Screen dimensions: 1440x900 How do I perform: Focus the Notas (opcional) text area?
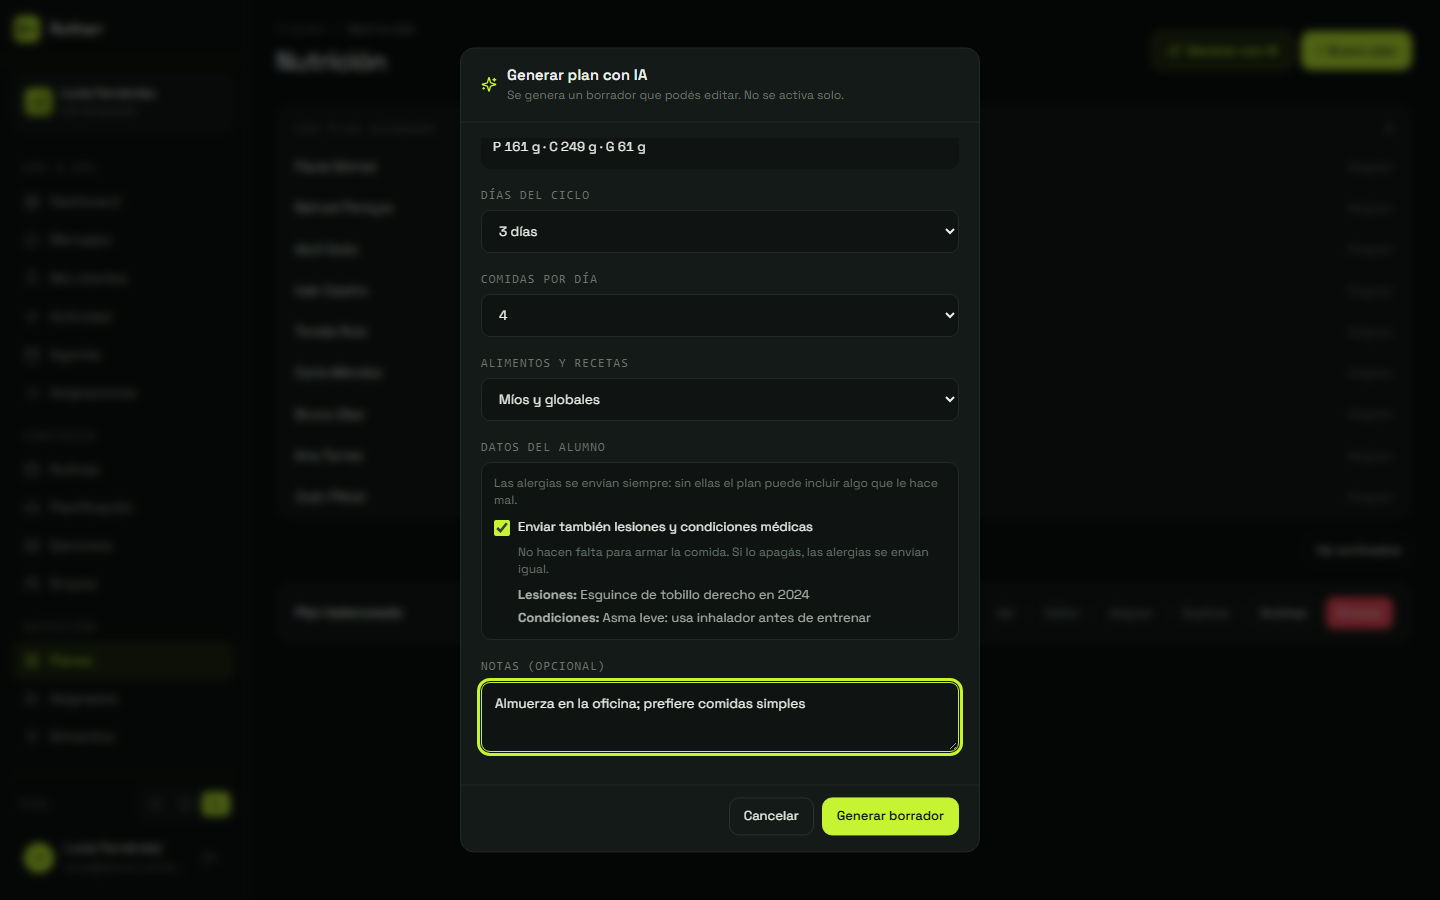coord(720,717)
